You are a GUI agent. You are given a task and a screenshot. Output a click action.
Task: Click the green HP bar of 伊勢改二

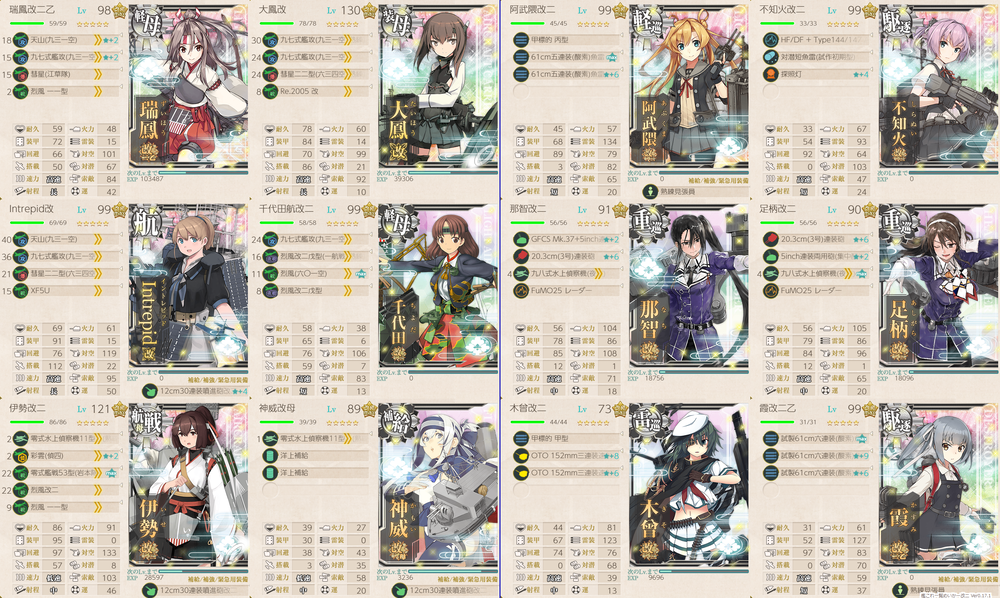pyautogui.click(x=27, y=422)
